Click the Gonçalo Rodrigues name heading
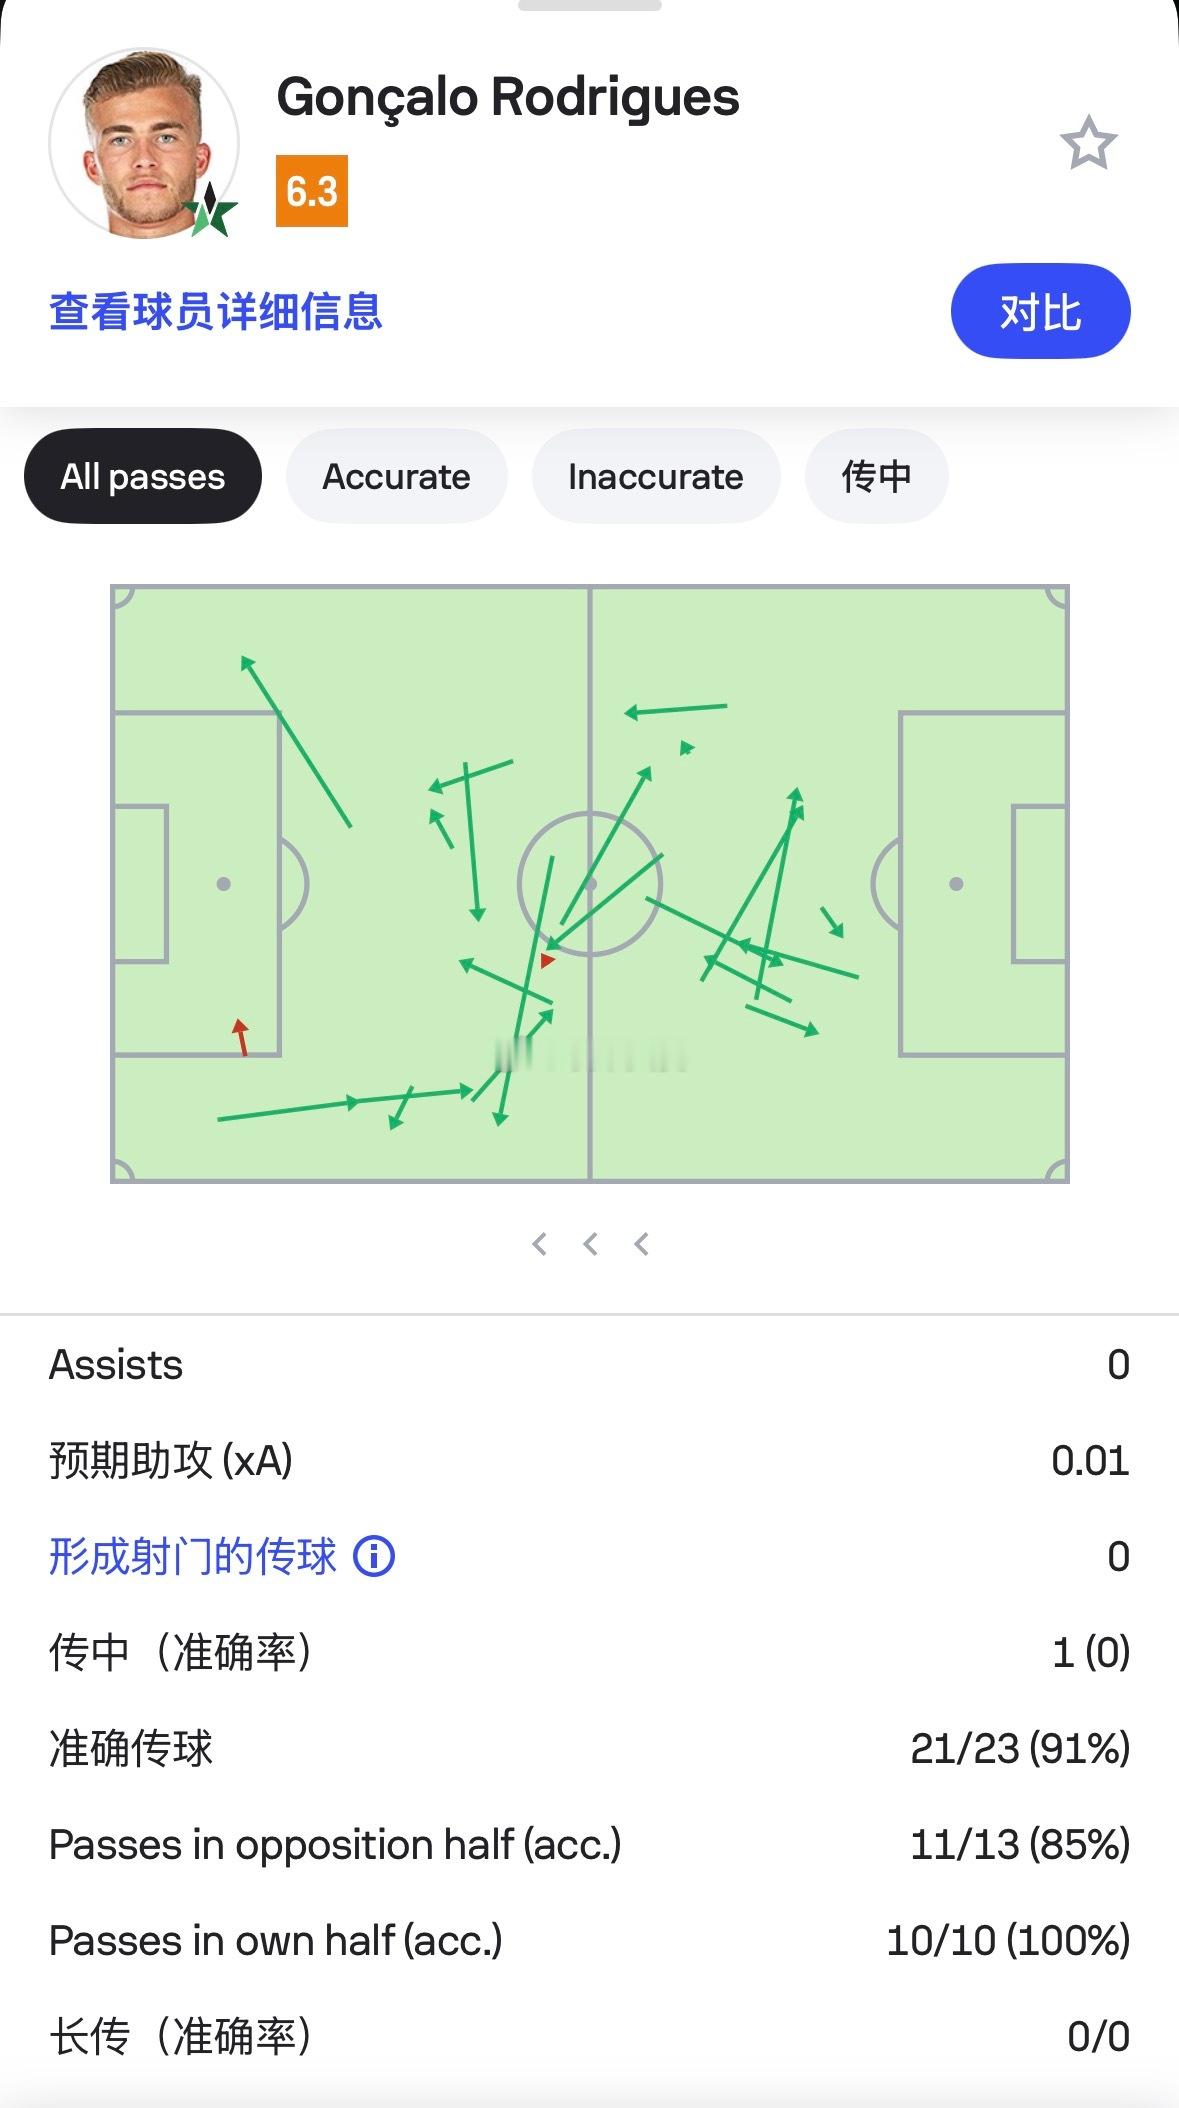 [x=508, y=97]
